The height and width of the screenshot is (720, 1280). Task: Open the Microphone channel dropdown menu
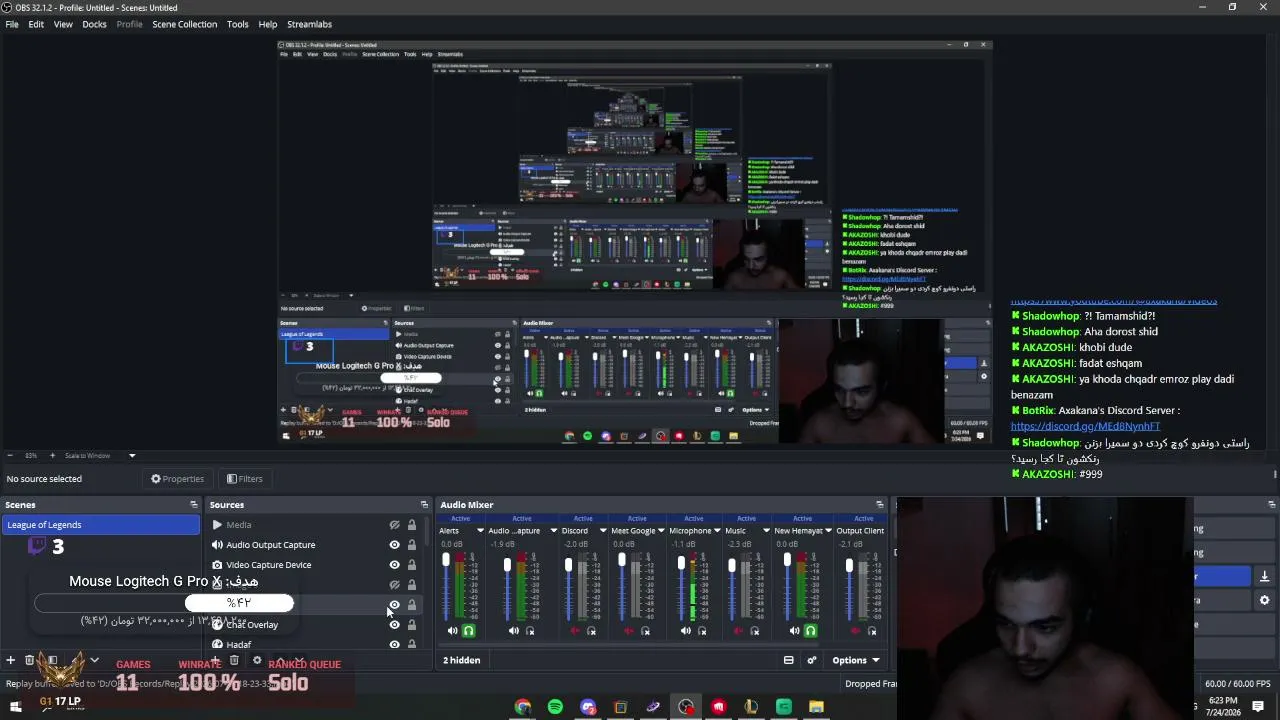coord(717,531)
